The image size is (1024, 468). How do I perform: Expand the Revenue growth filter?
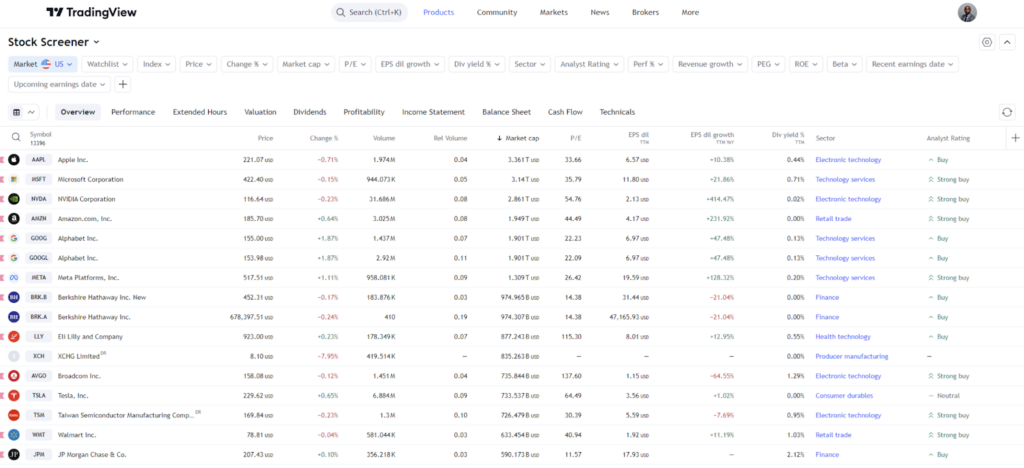pos(710,64)
